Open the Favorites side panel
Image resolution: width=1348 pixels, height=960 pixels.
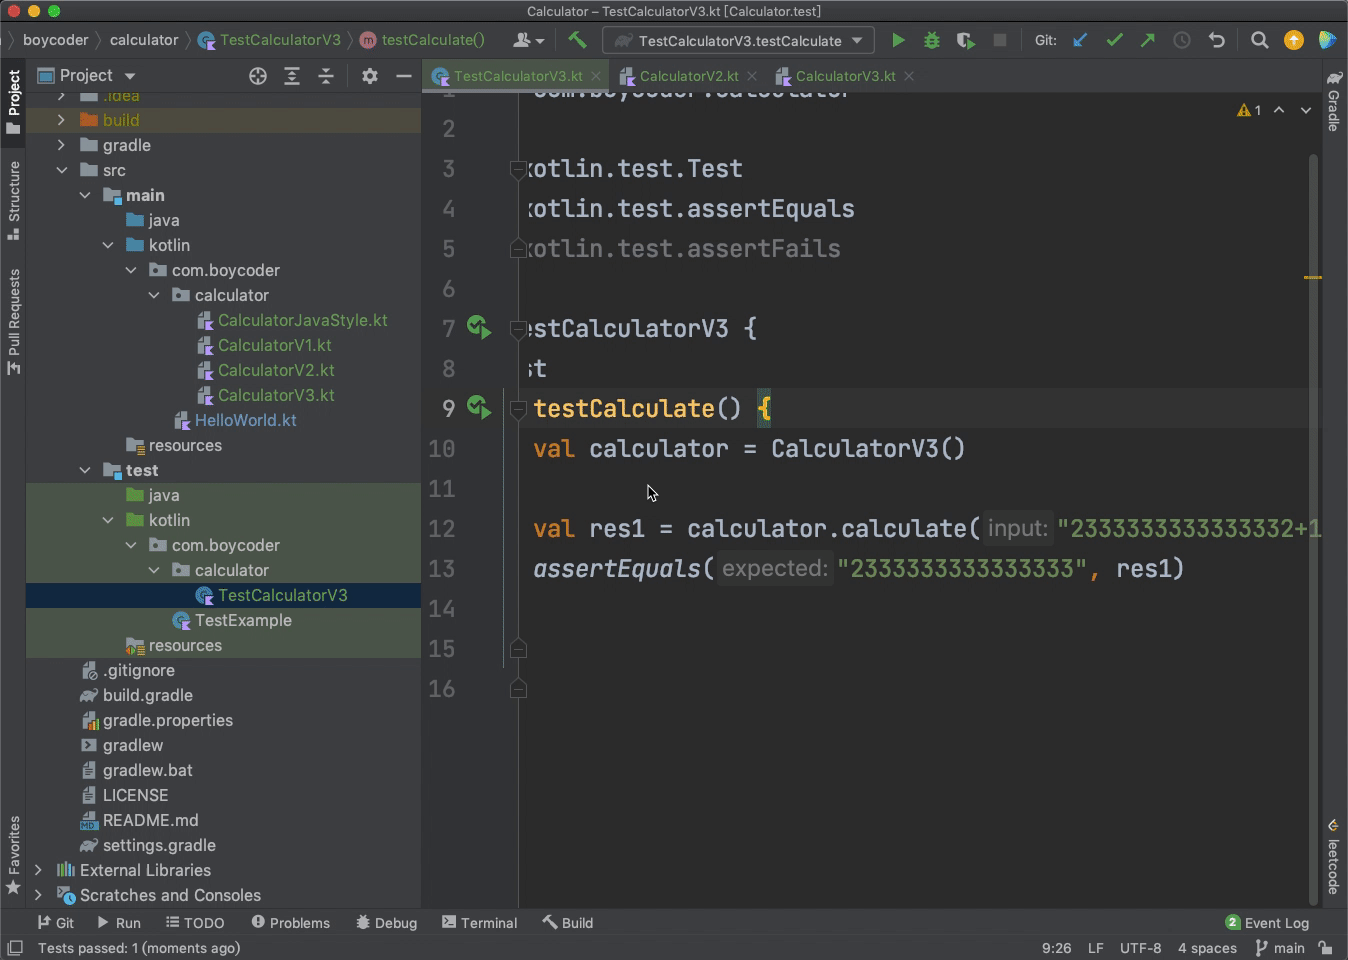pyautogui.click(x=14, y=856)
